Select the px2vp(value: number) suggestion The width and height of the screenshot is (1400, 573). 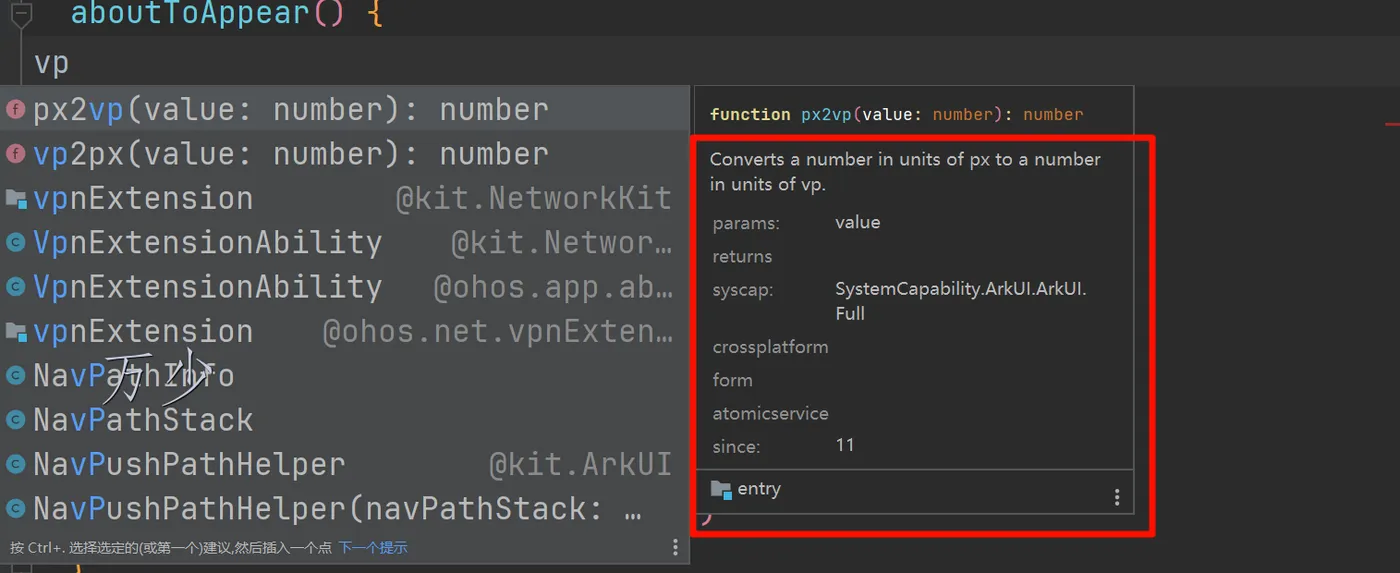coord(290,110)
